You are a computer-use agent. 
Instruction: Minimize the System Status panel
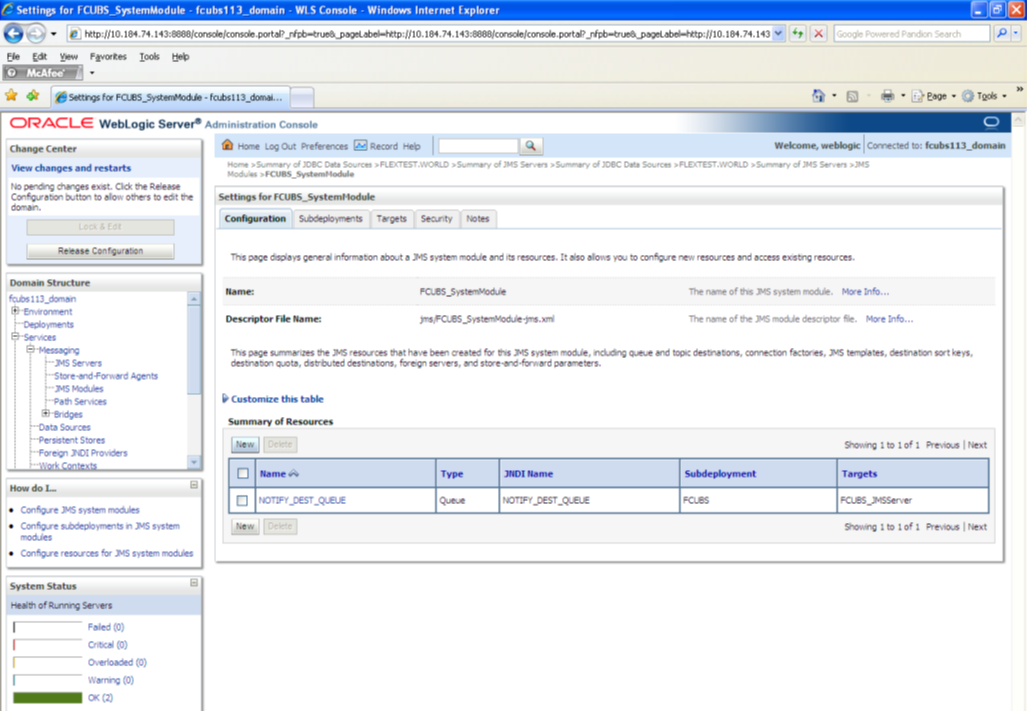pos(194,582)
